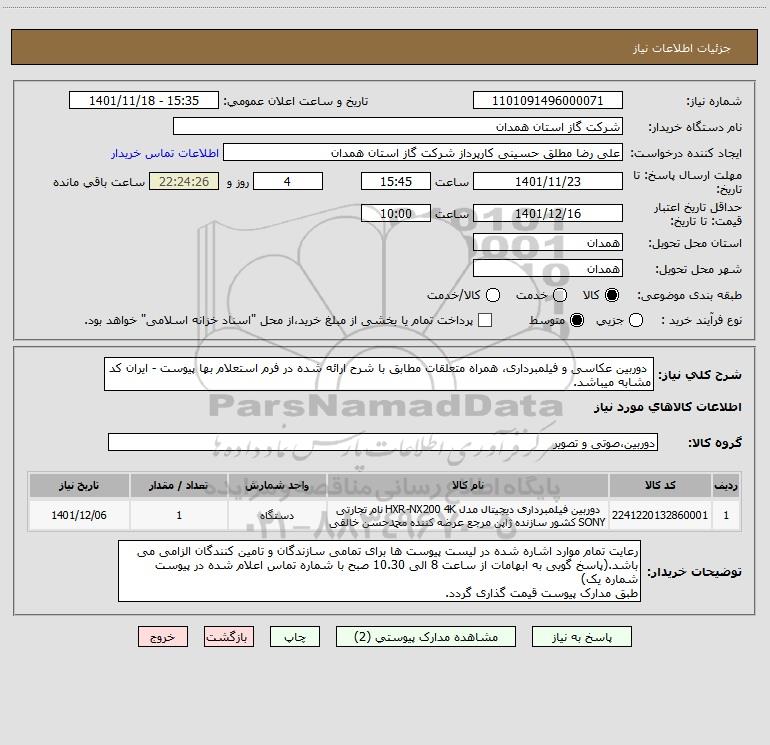Click the quantity cell in the HXR-NX200 row
The image size is (770, 745).
(179, 515)
